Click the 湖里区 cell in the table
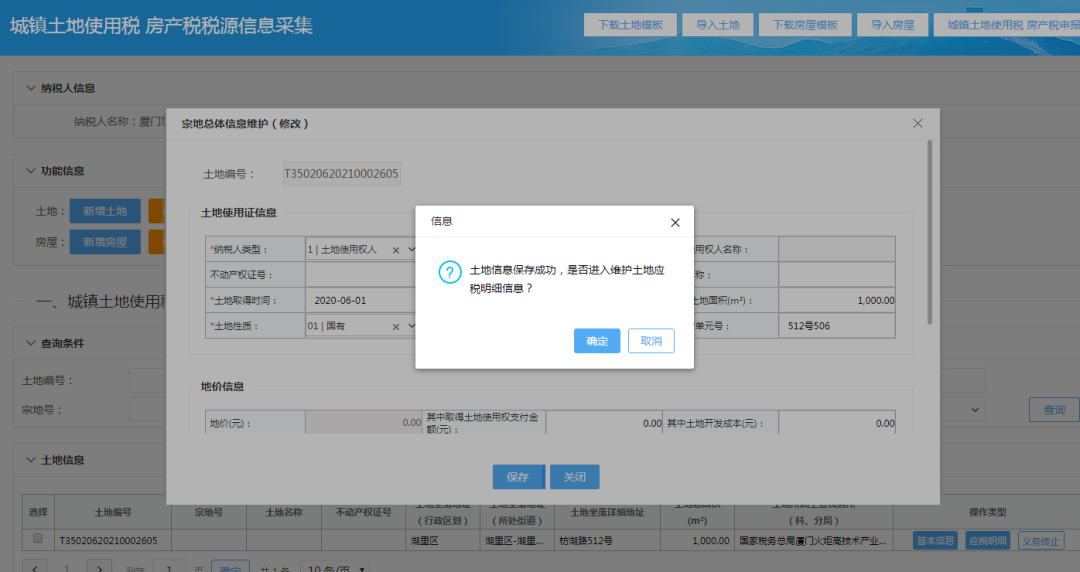 tap(442, 541)
